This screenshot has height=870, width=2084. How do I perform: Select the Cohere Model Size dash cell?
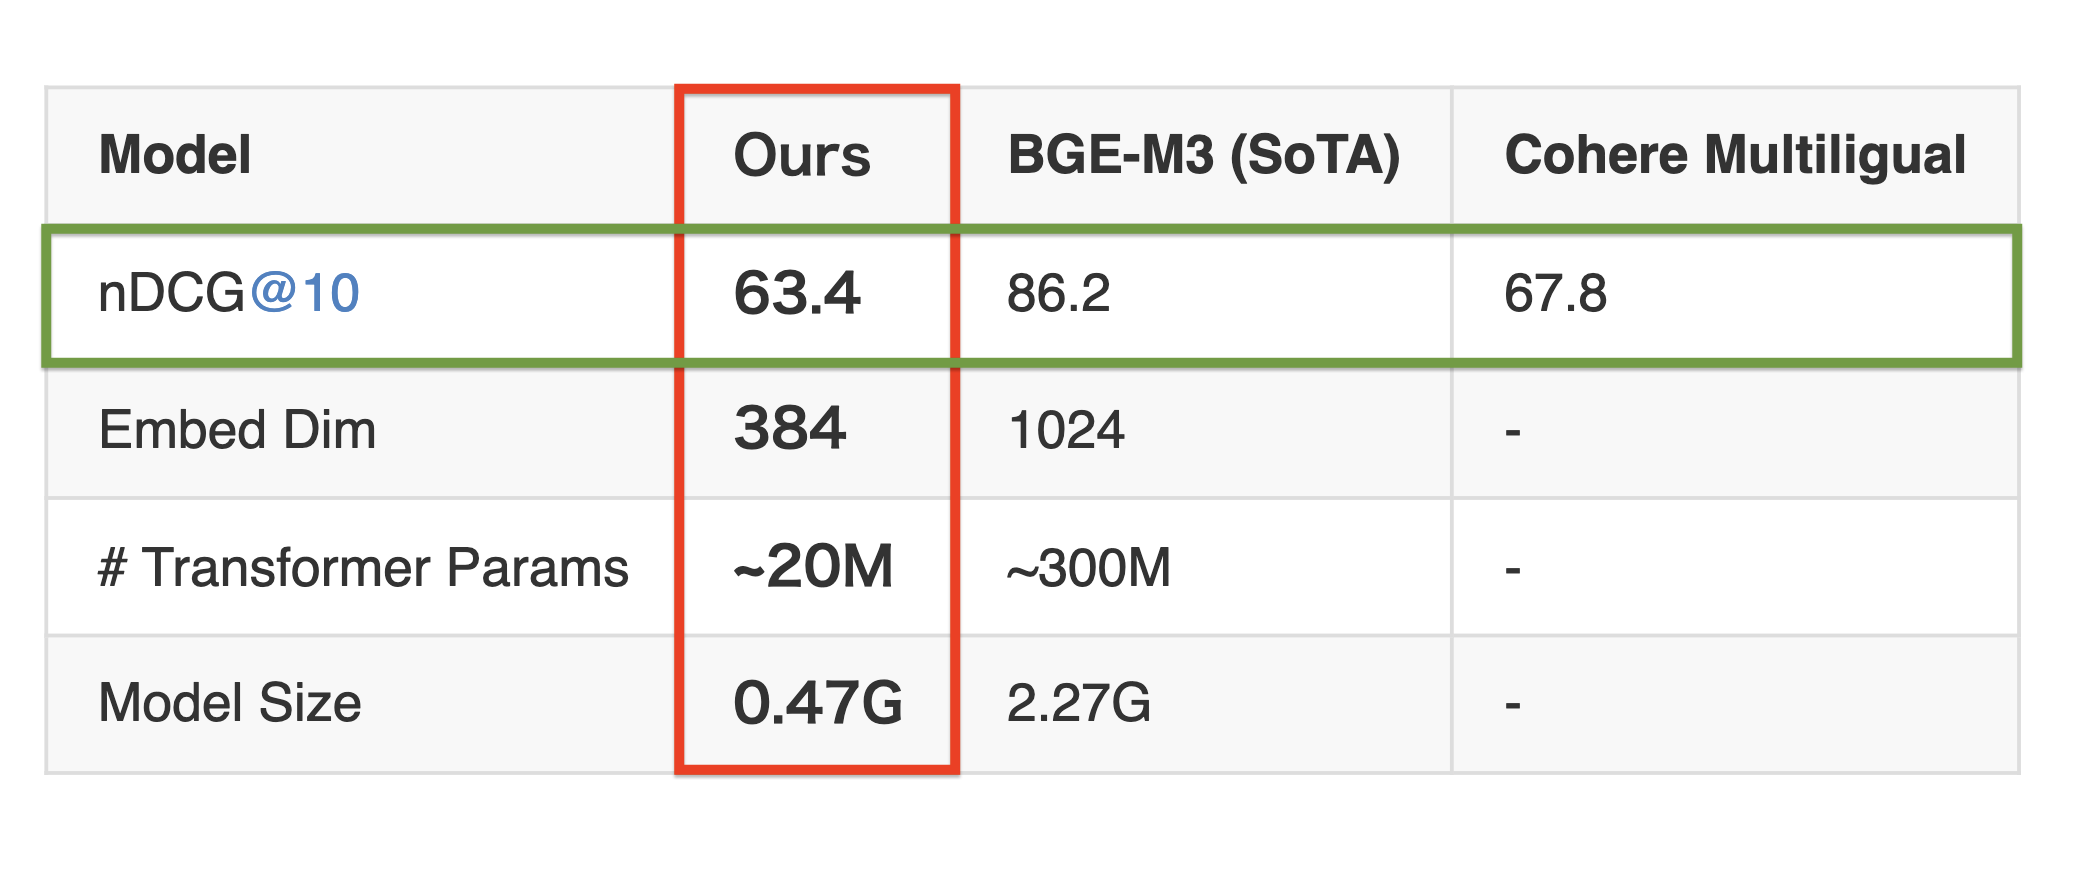[1513, 705]
